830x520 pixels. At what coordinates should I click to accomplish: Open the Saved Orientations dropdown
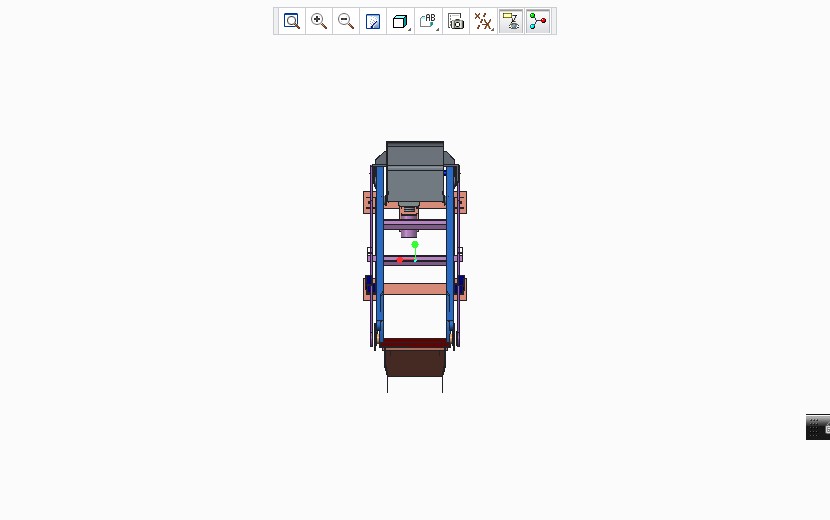428,21
